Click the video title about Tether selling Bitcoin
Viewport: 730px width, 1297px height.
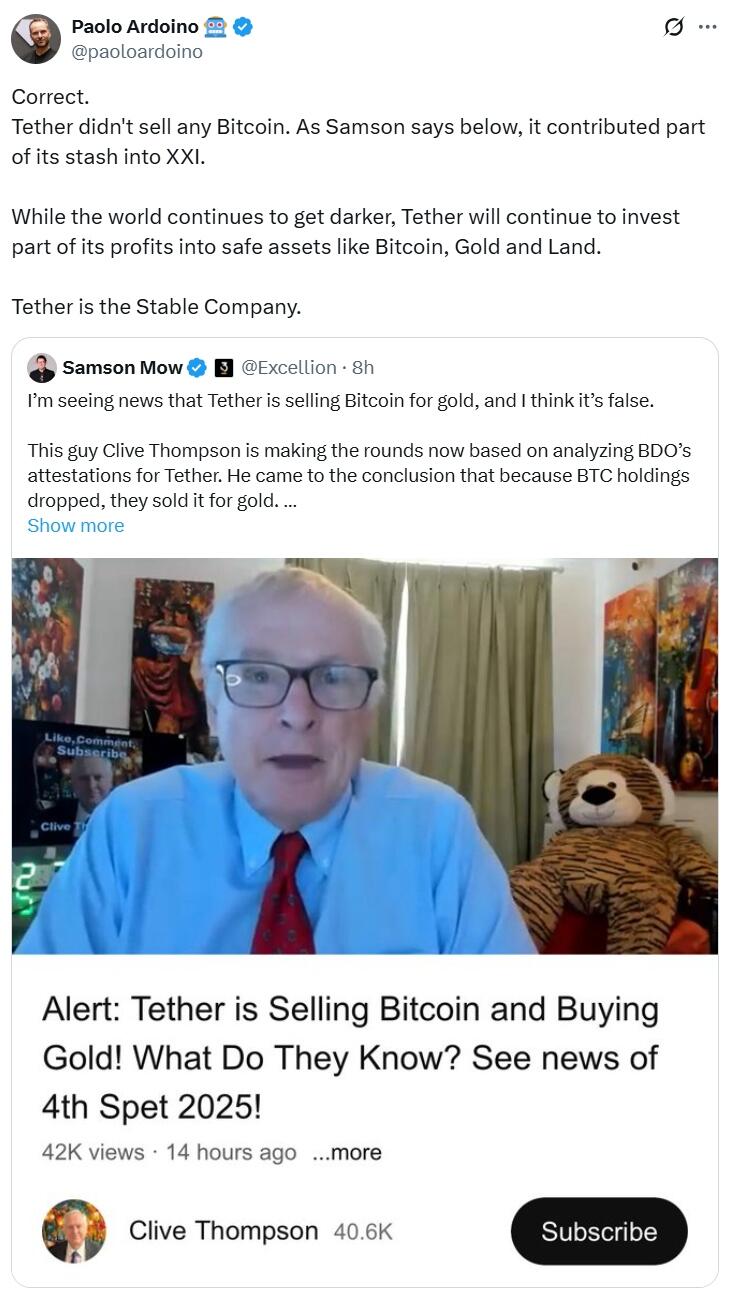coord(350,1058)
